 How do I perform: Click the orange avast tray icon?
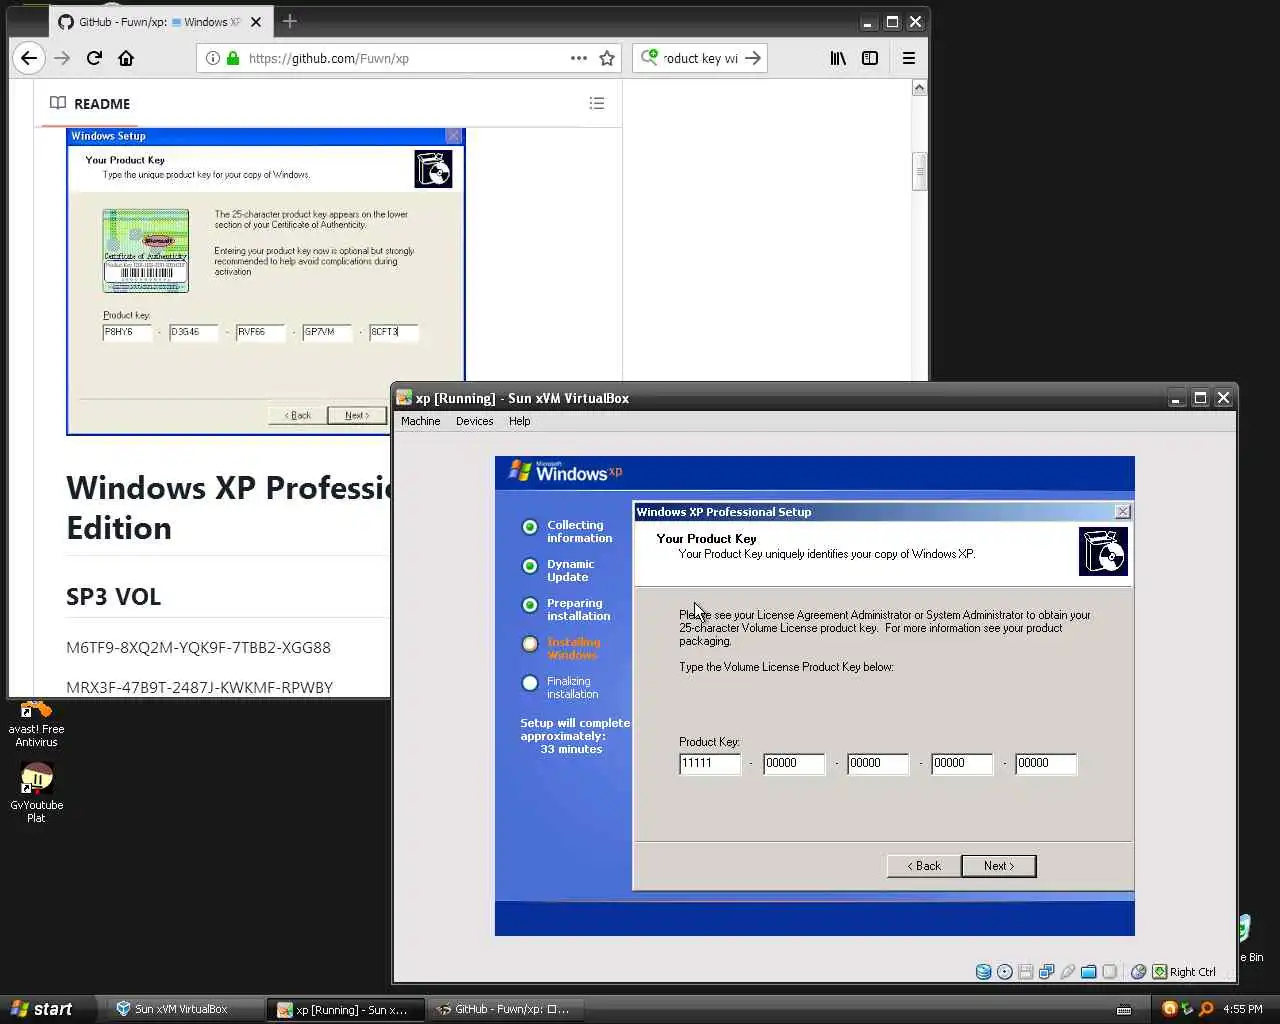1169,1009
